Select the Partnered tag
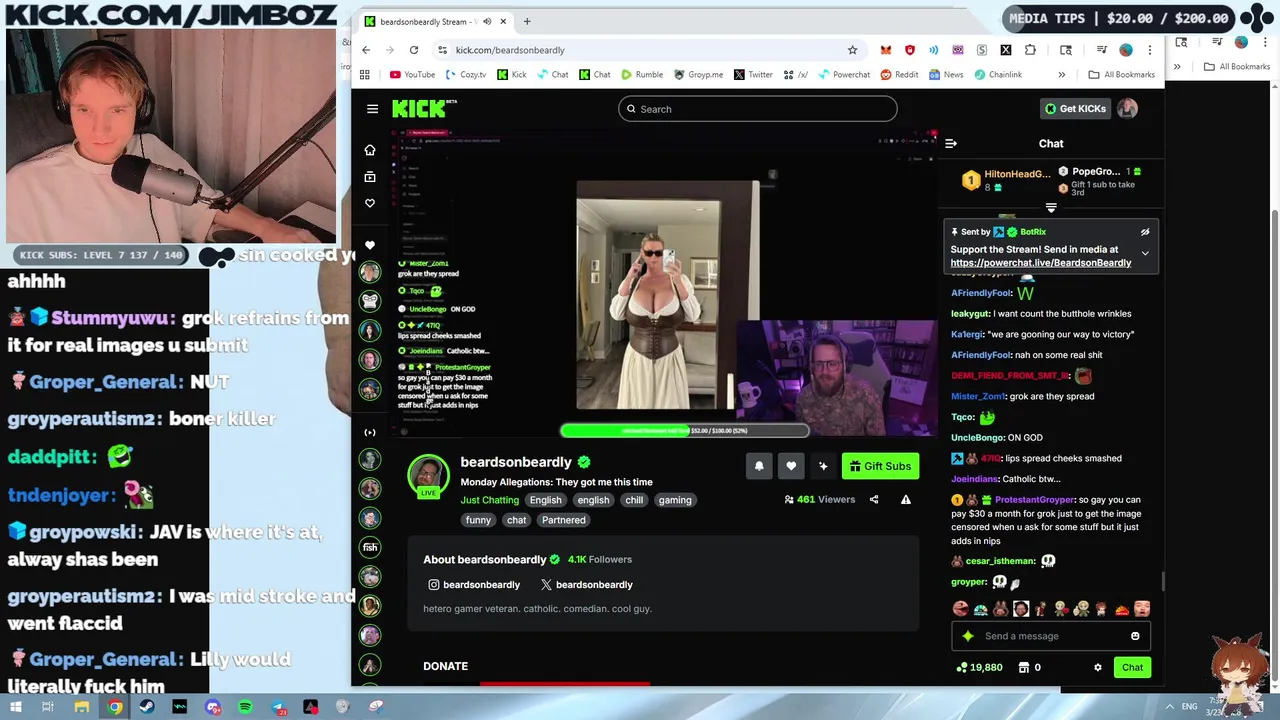This screenshot has height=720, width=1280. [x=563, y=520]
